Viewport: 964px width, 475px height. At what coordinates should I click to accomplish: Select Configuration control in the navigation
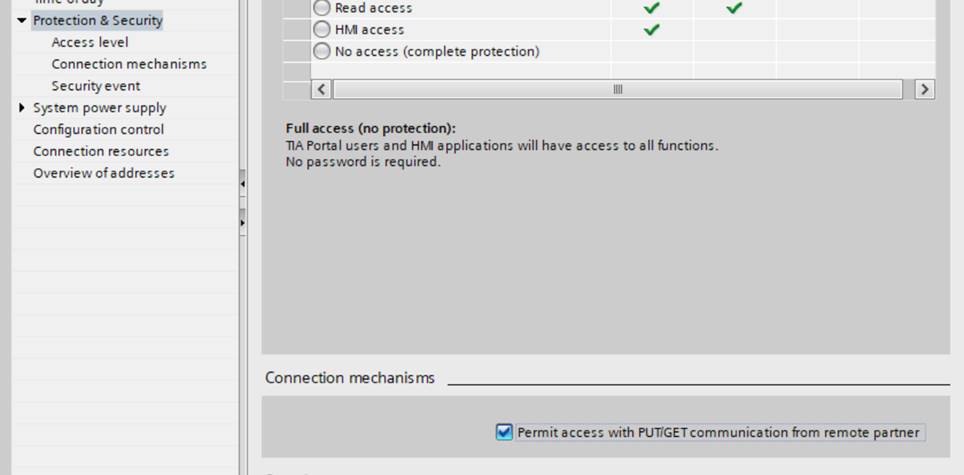(98, 130)
